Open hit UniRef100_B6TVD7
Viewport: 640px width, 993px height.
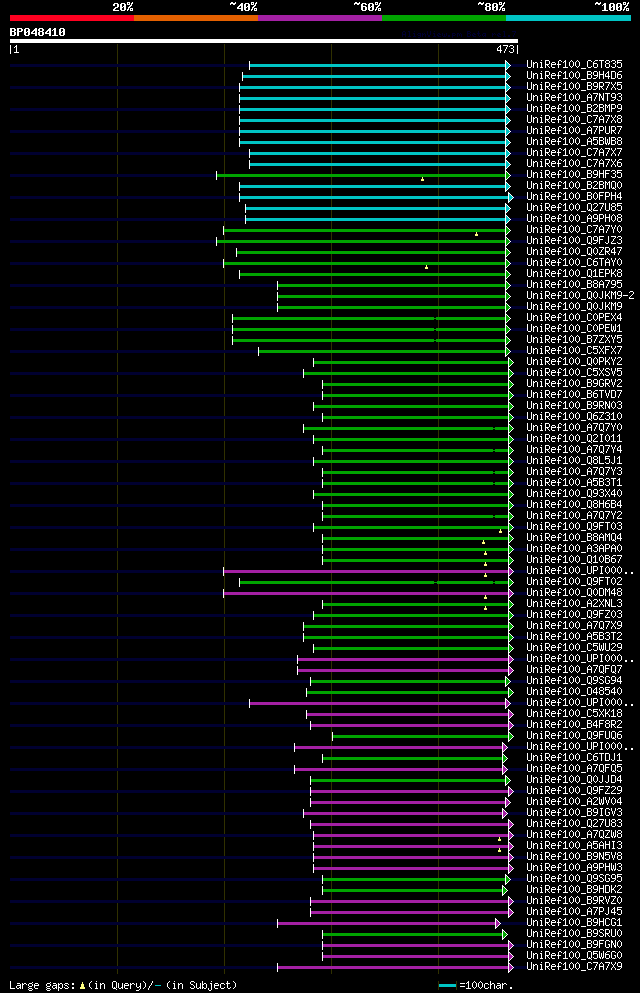[x=574, y=395]
